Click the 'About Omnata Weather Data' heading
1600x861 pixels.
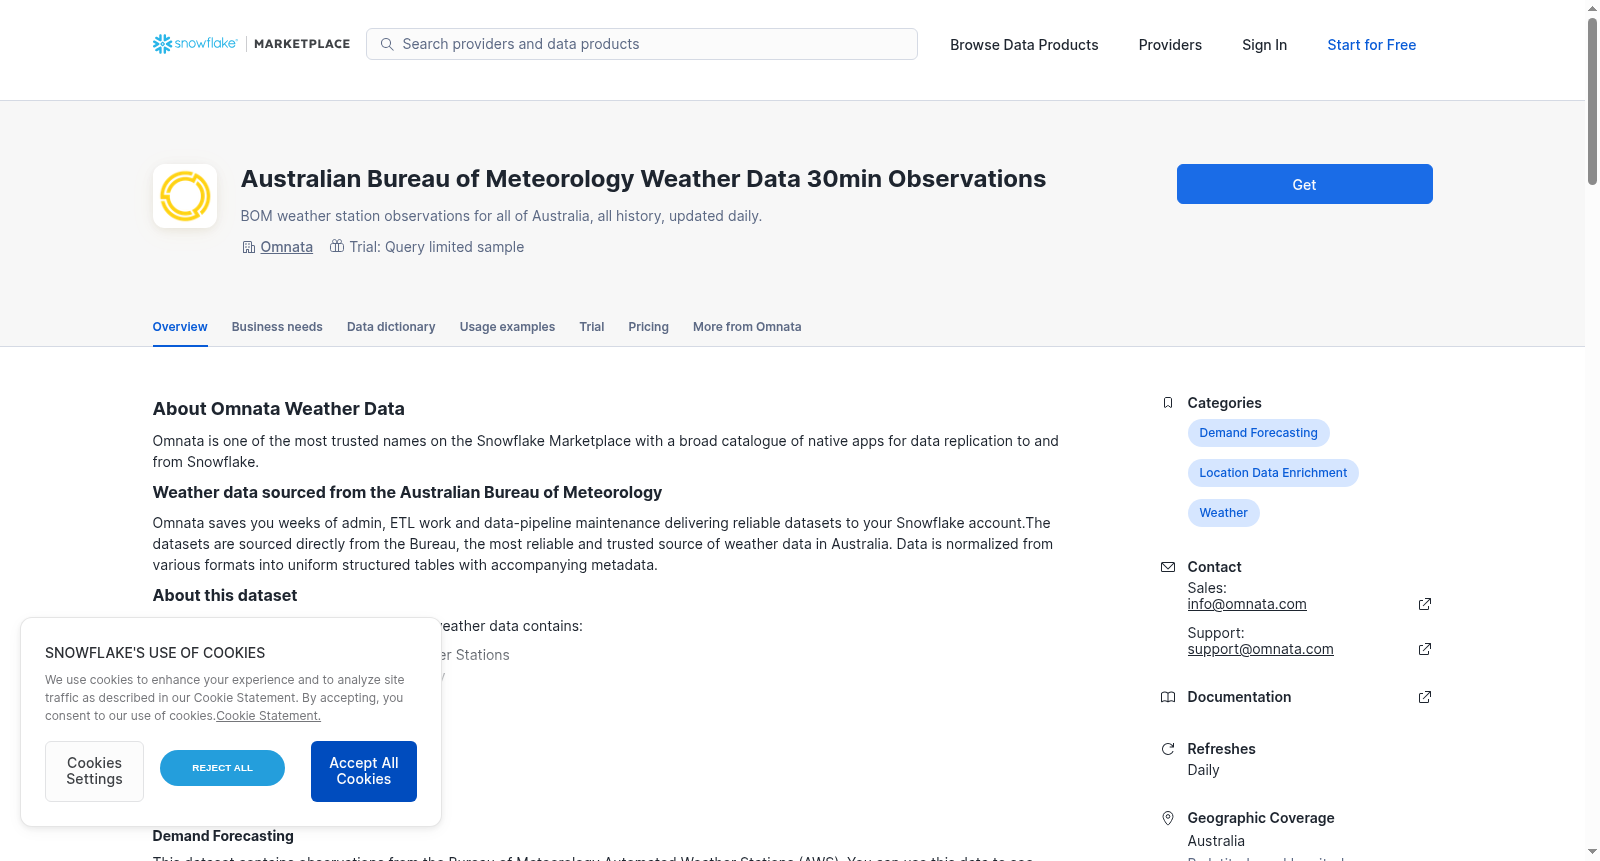coord(278,409)
